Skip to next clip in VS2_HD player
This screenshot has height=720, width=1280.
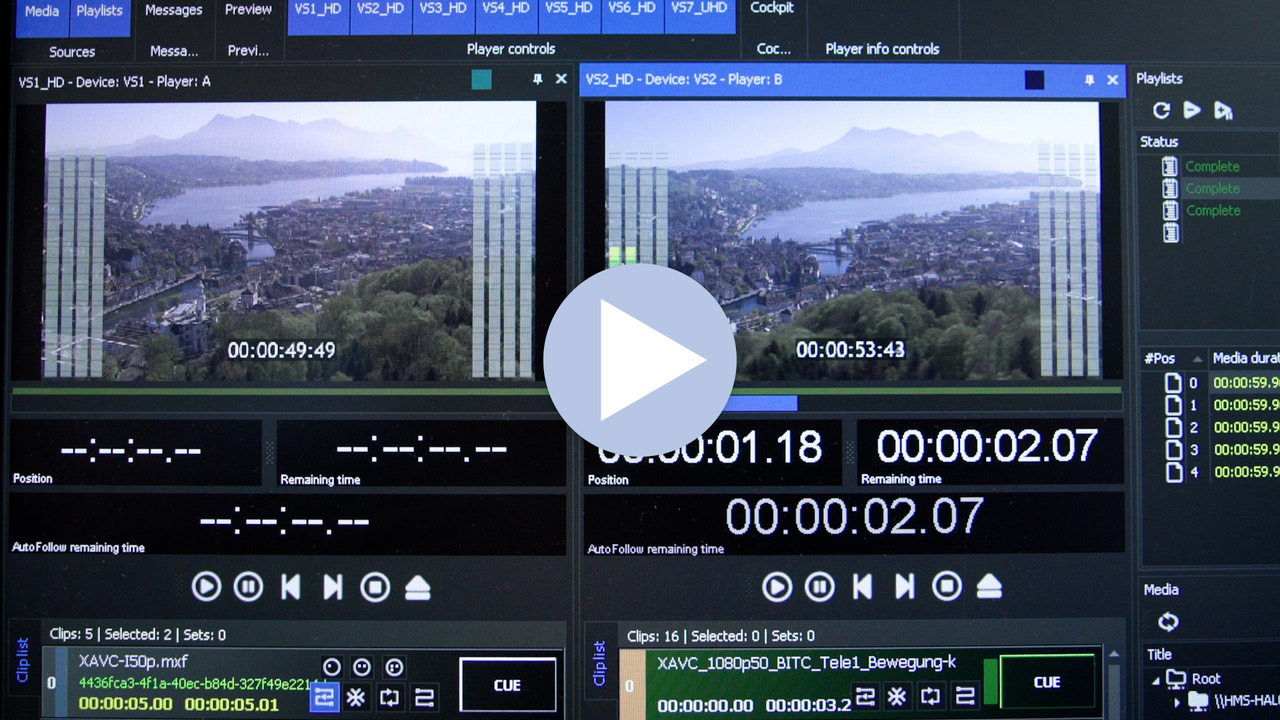coord(904,587)
